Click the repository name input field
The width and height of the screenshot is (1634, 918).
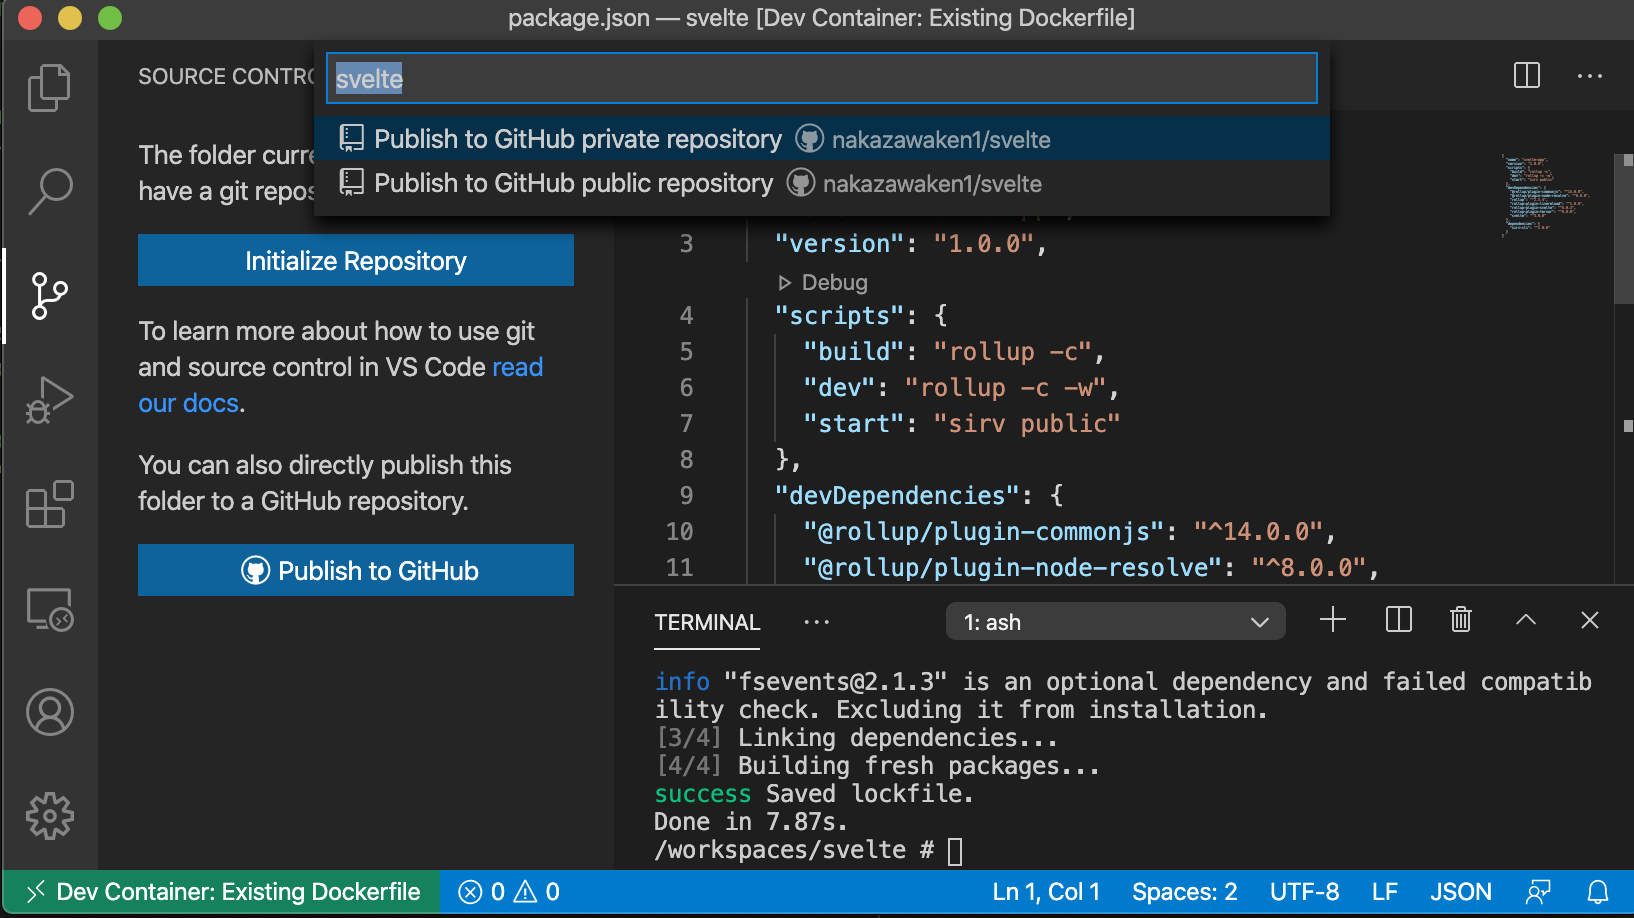coord(822,78)
